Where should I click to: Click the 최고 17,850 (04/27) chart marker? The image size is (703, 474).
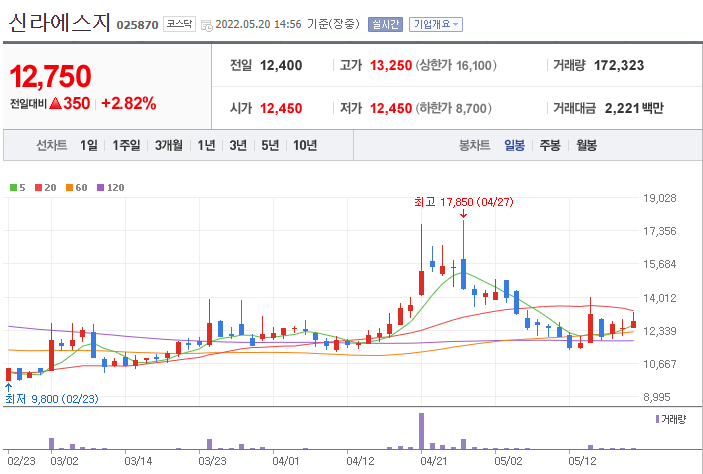click(464, 202)
